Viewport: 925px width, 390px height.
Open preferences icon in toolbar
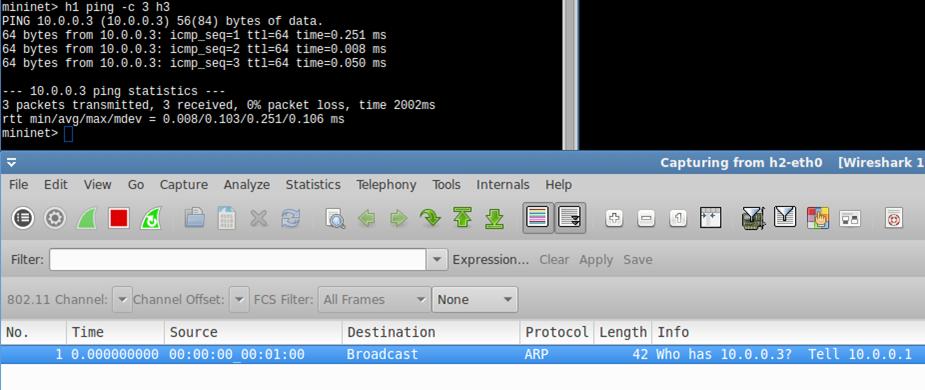click(849, 219)
